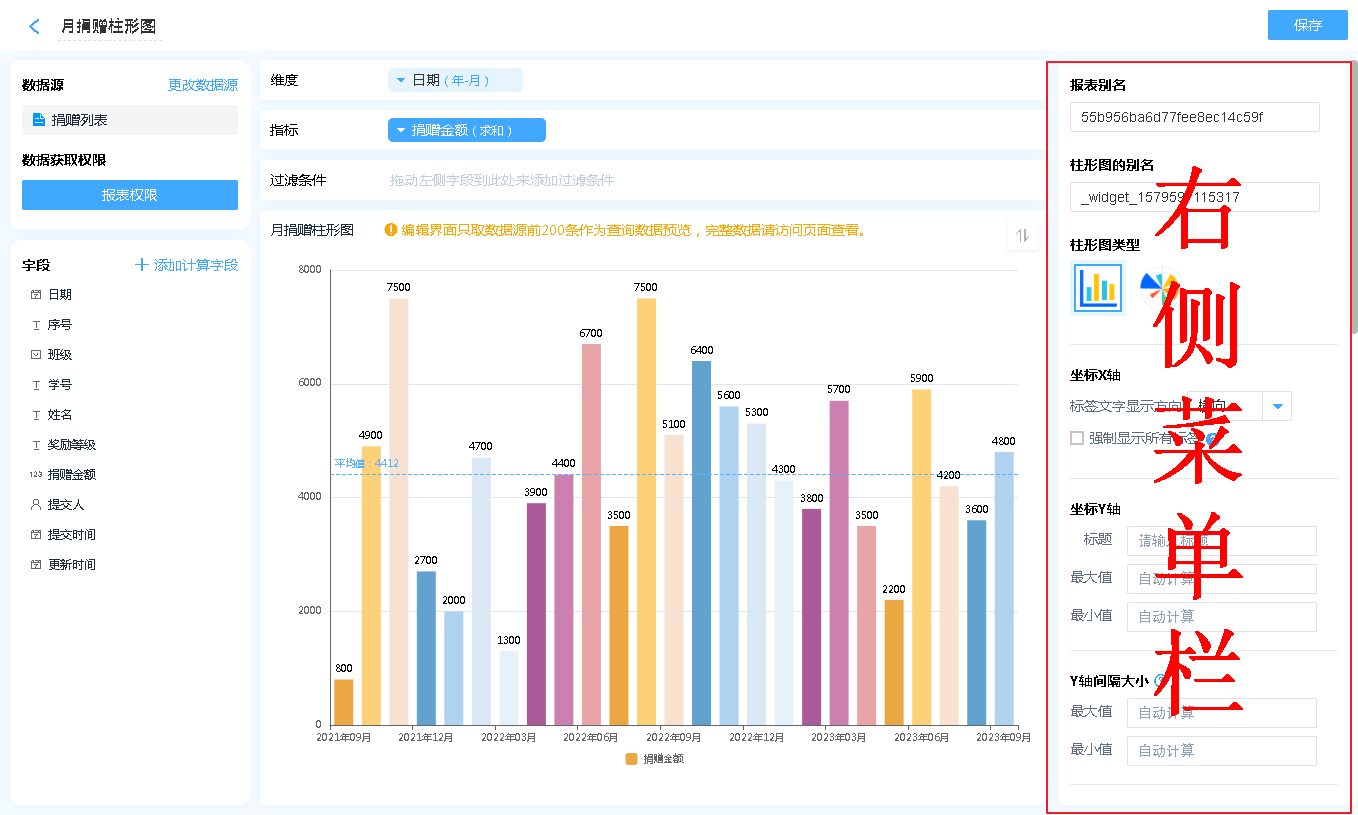
Task: Click the back arrow icon
Action: tap(35, 27)
